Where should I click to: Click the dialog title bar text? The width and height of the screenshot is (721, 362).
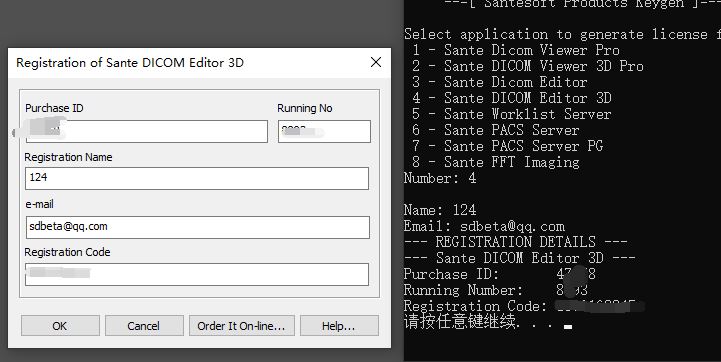pyautogui.click(x=130, y=63)
